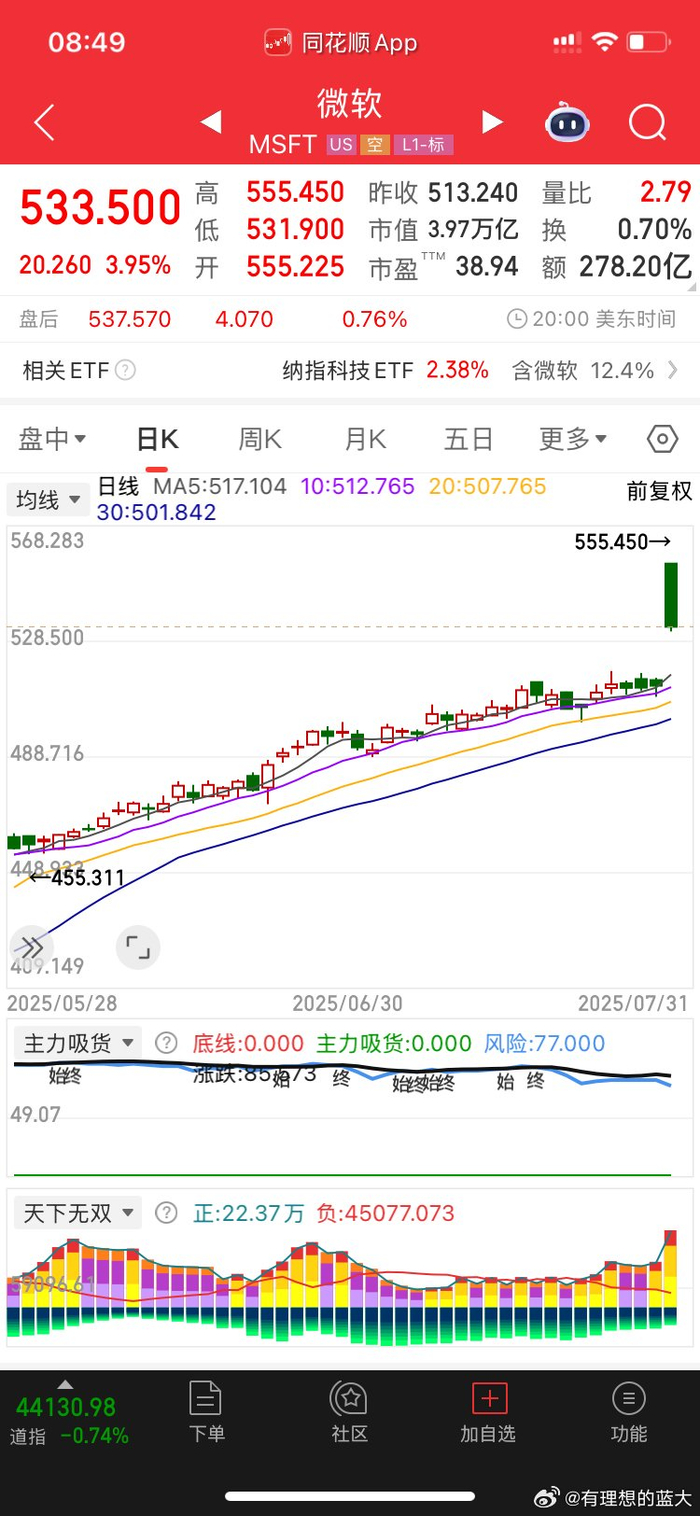Tap the related ETF help icon
Screen dimensions: 700x1516
click(125, 371)
